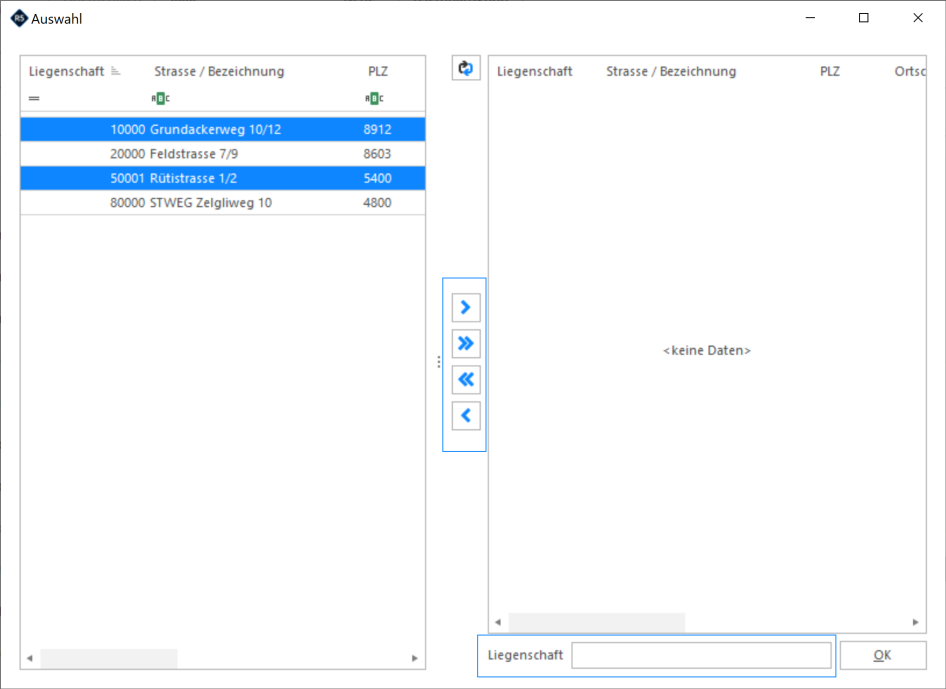Click PLZ value 8912

[377, 129]
